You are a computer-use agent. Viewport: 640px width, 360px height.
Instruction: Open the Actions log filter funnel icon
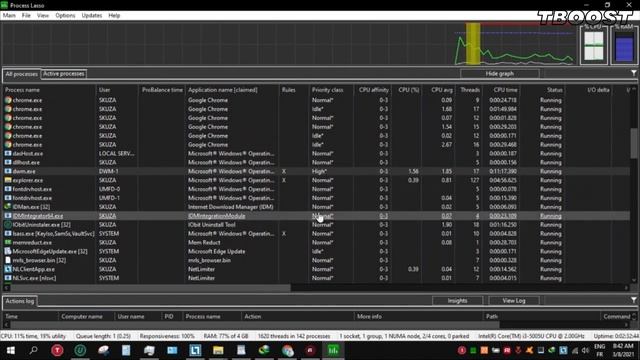click(633, 300)
